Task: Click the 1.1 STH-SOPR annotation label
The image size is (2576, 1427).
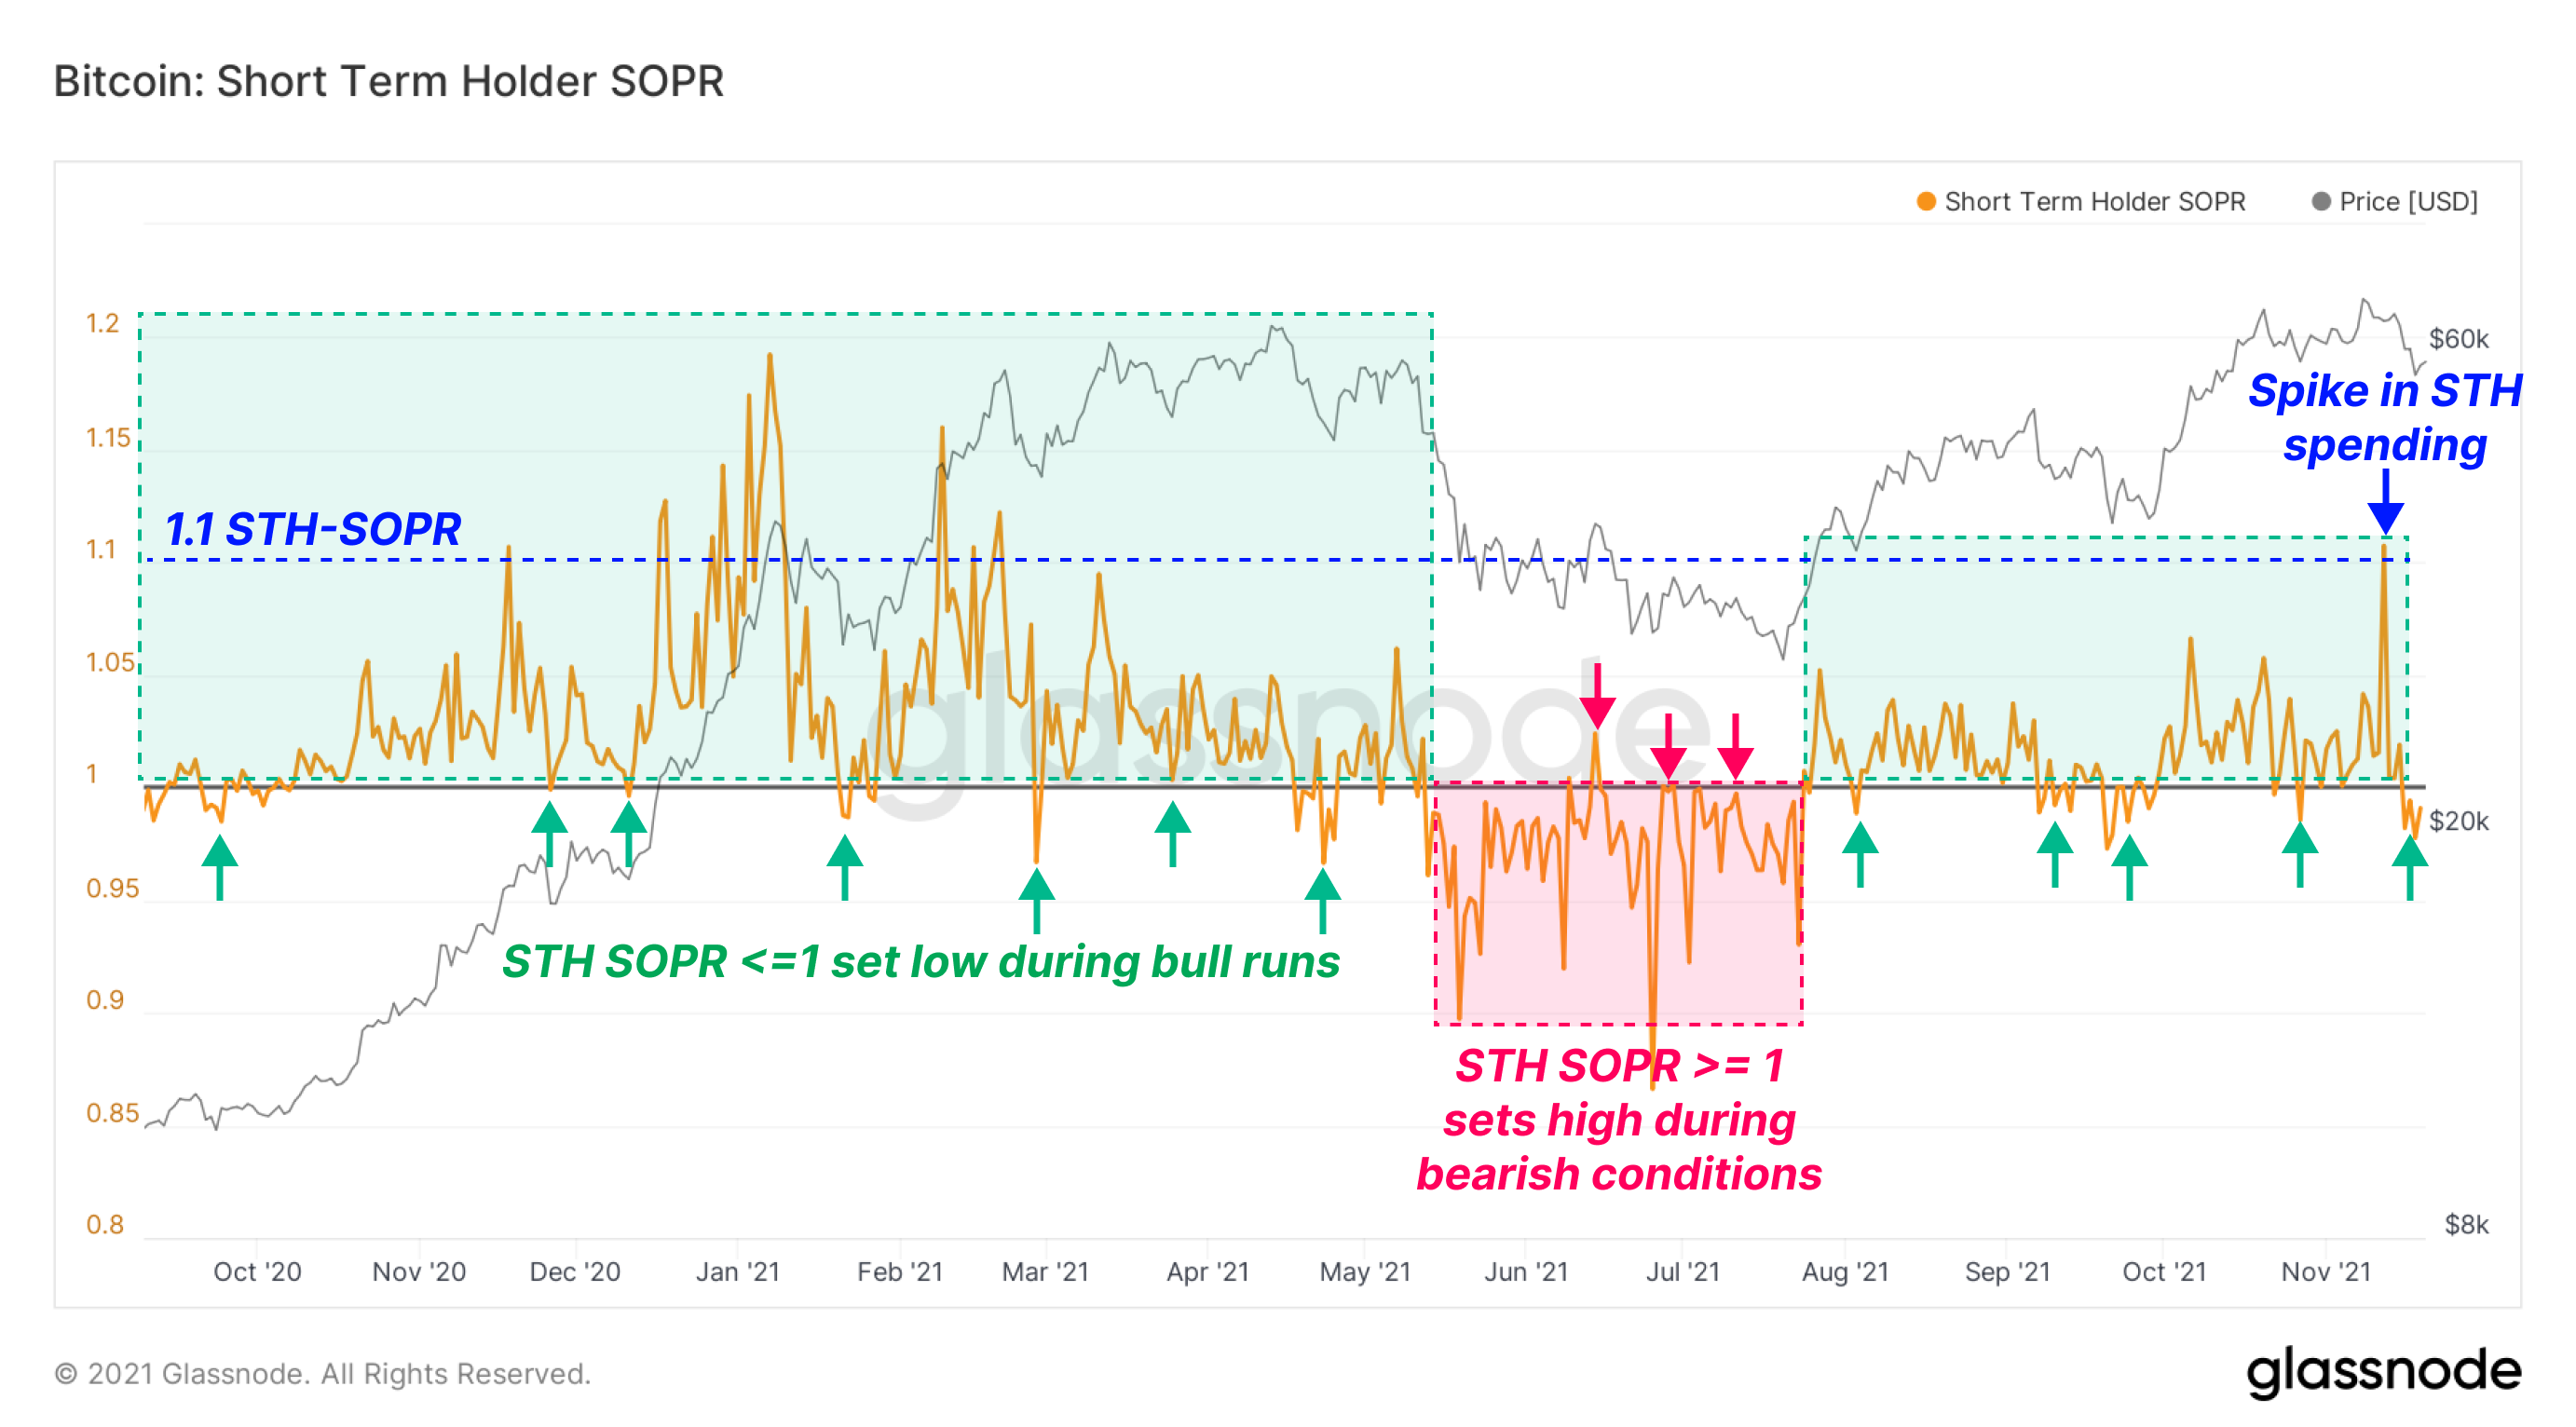Action: click(312, 529)
